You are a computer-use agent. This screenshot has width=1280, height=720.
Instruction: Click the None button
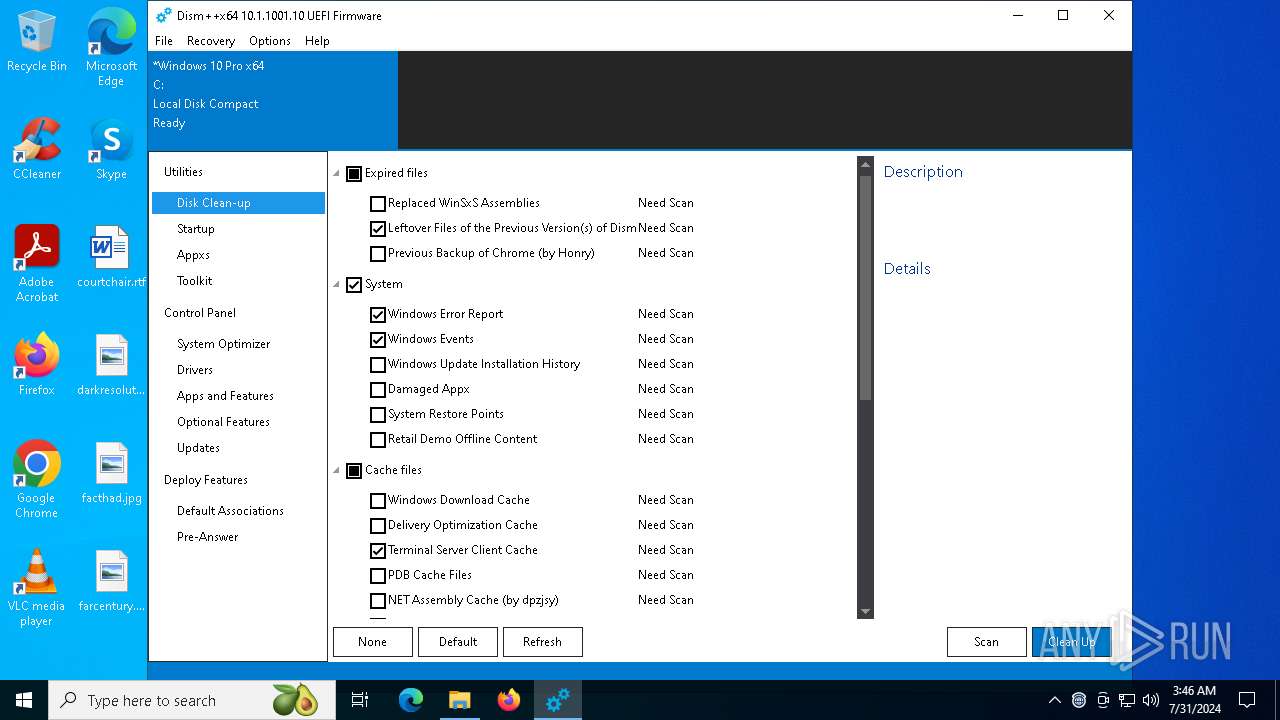pos(372,642)
